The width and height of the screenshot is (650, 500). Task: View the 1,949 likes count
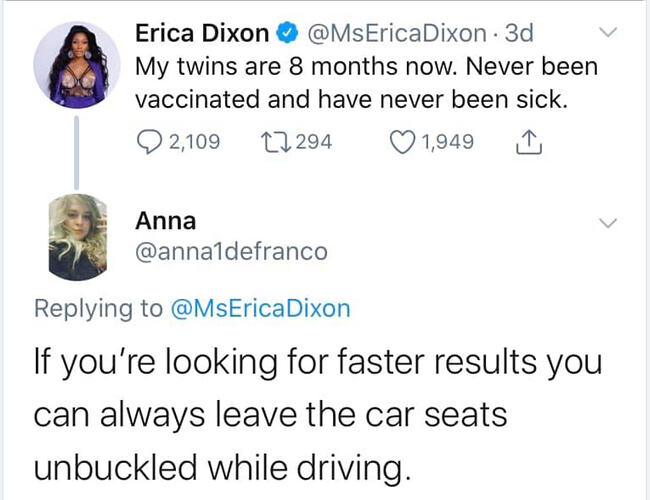[x=447, y=142]
